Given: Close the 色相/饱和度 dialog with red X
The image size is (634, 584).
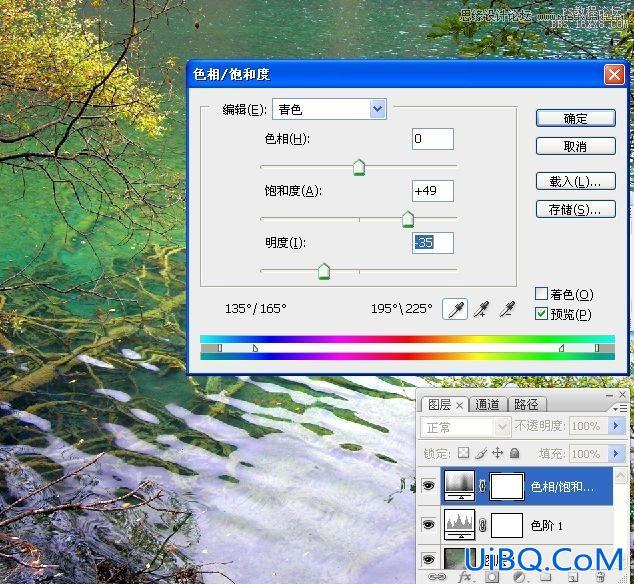Looking at the screenshot, I should (614, 74).
